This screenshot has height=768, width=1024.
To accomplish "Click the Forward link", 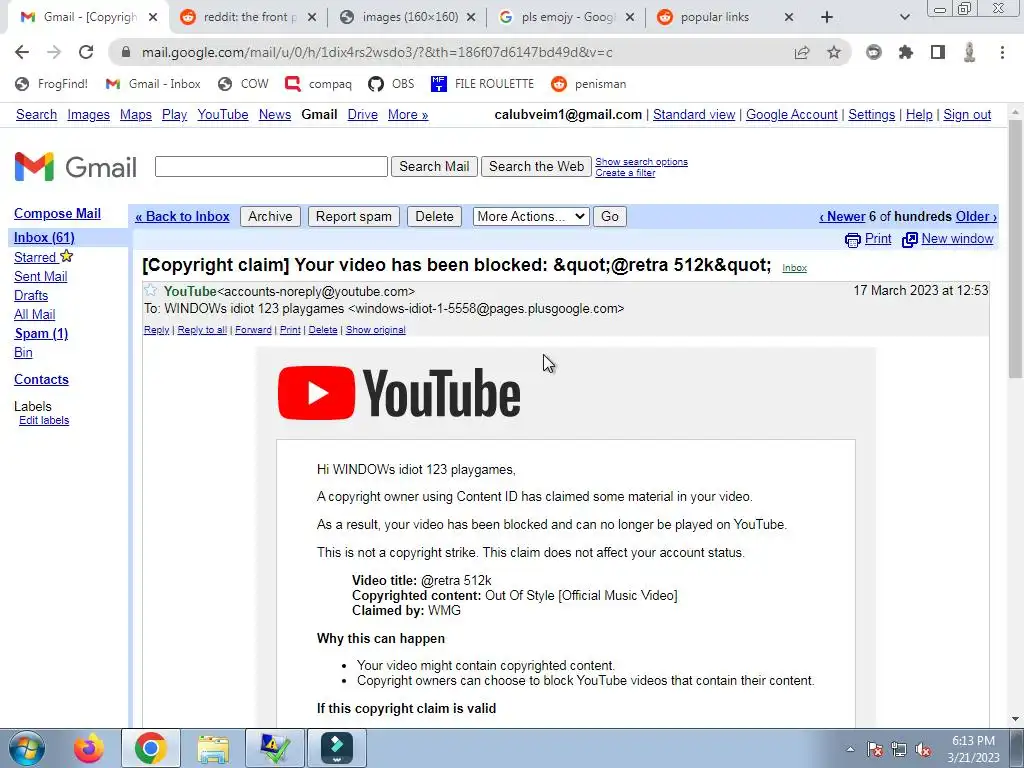I will (253, 330).
